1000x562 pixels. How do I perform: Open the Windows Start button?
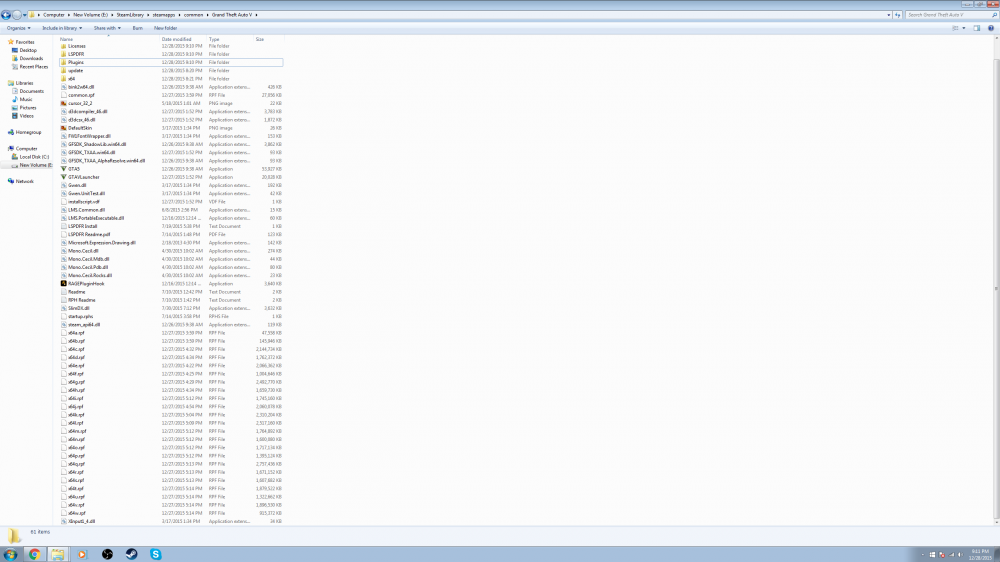coord(10,554)
